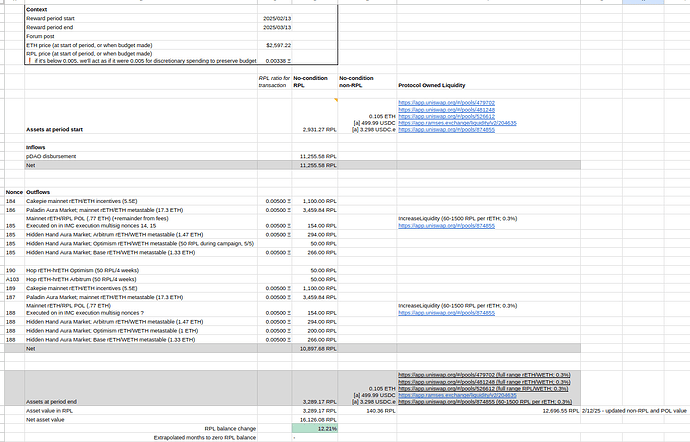Select the 16,126.08 RPL net asset value
Screen dimensions: 690x442
pos(315,420)
